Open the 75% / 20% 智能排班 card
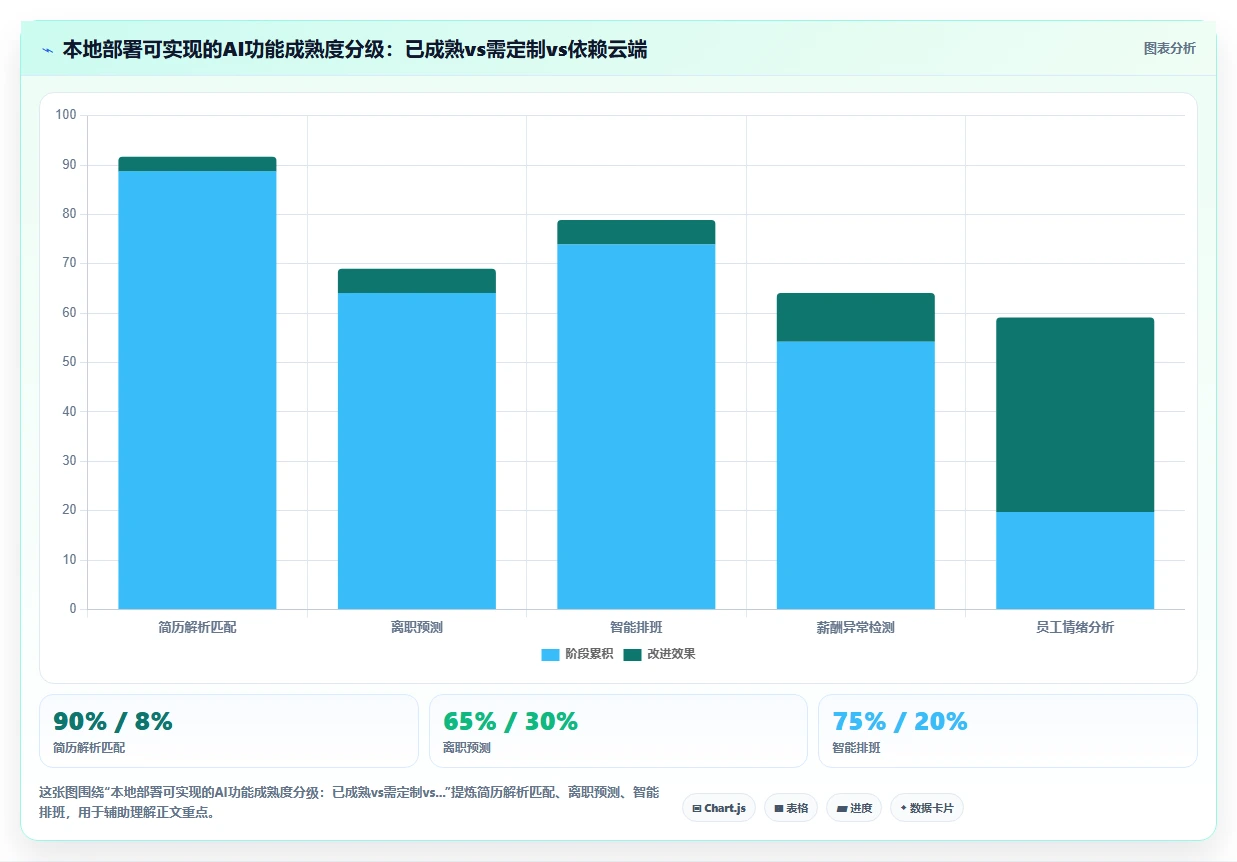Screen dimensions: 1237x862 [1008, 731]
